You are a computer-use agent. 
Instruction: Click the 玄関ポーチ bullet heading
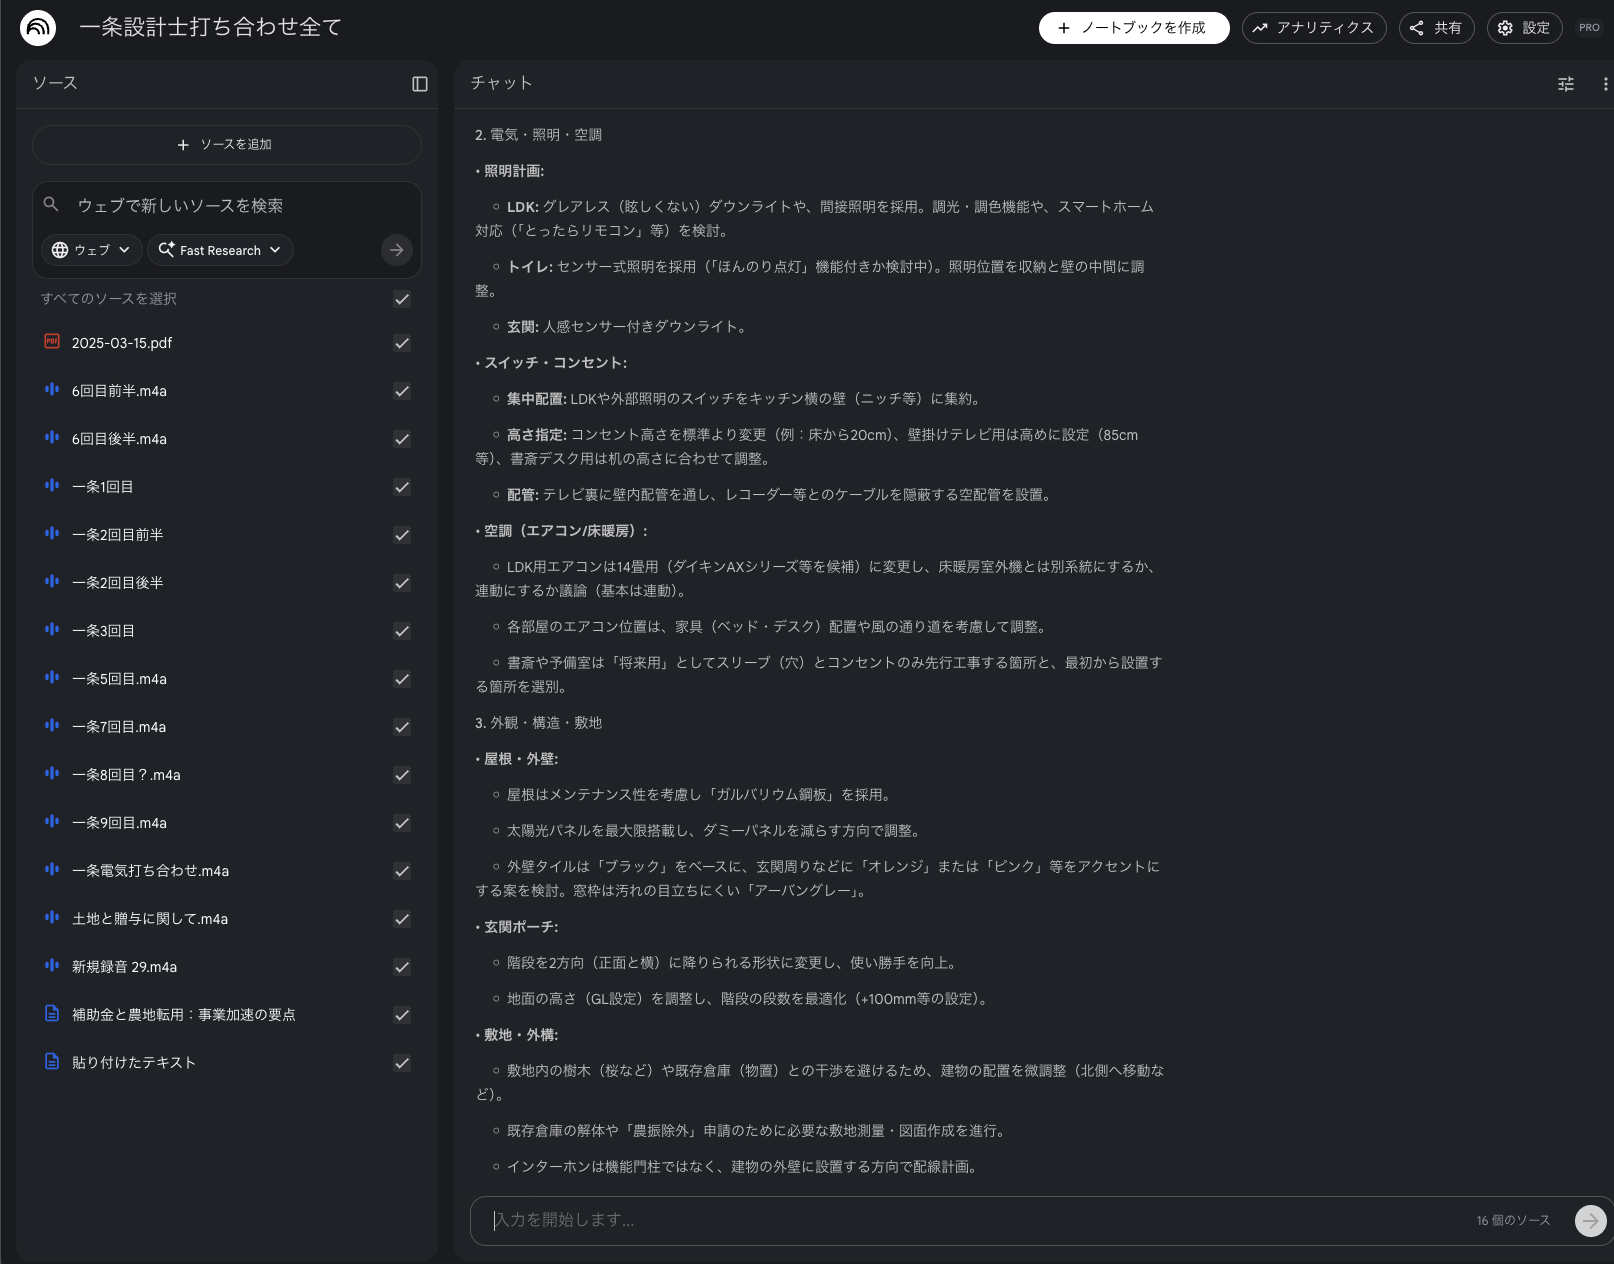(521, 927)
